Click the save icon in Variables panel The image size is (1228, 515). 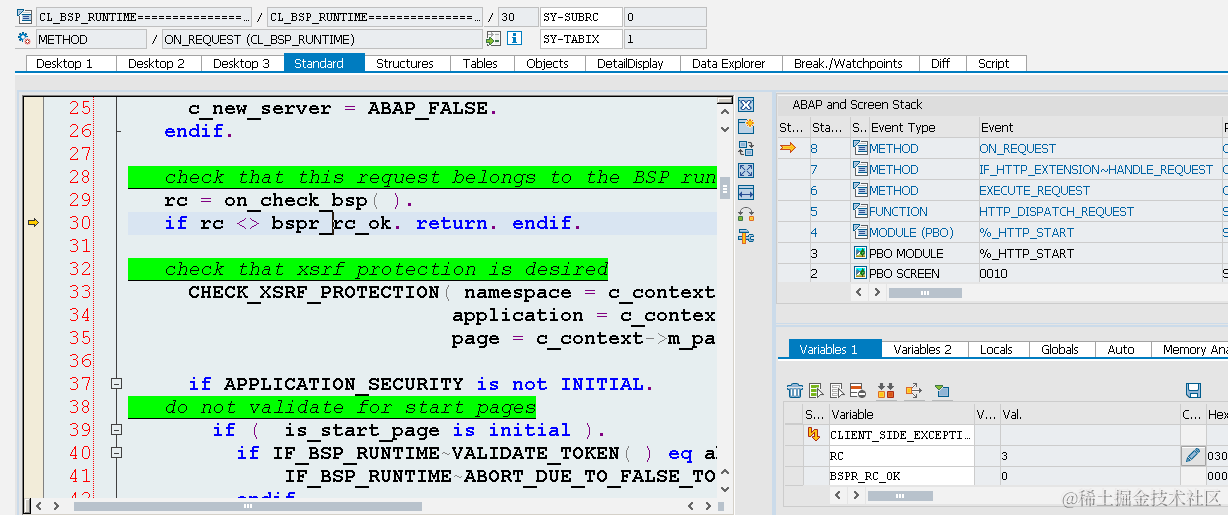tap(1193, 390)
